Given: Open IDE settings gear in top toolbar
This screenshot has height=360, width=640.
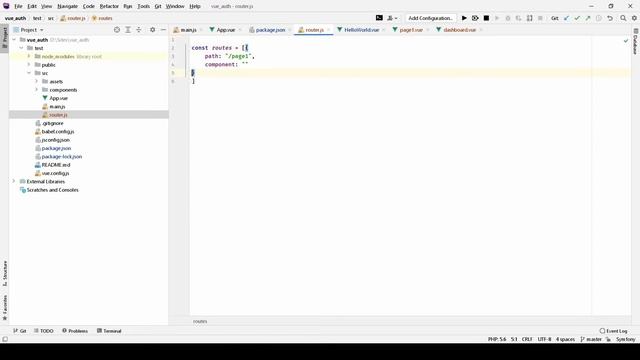Looking at the screenshot, I should [634, 18].
